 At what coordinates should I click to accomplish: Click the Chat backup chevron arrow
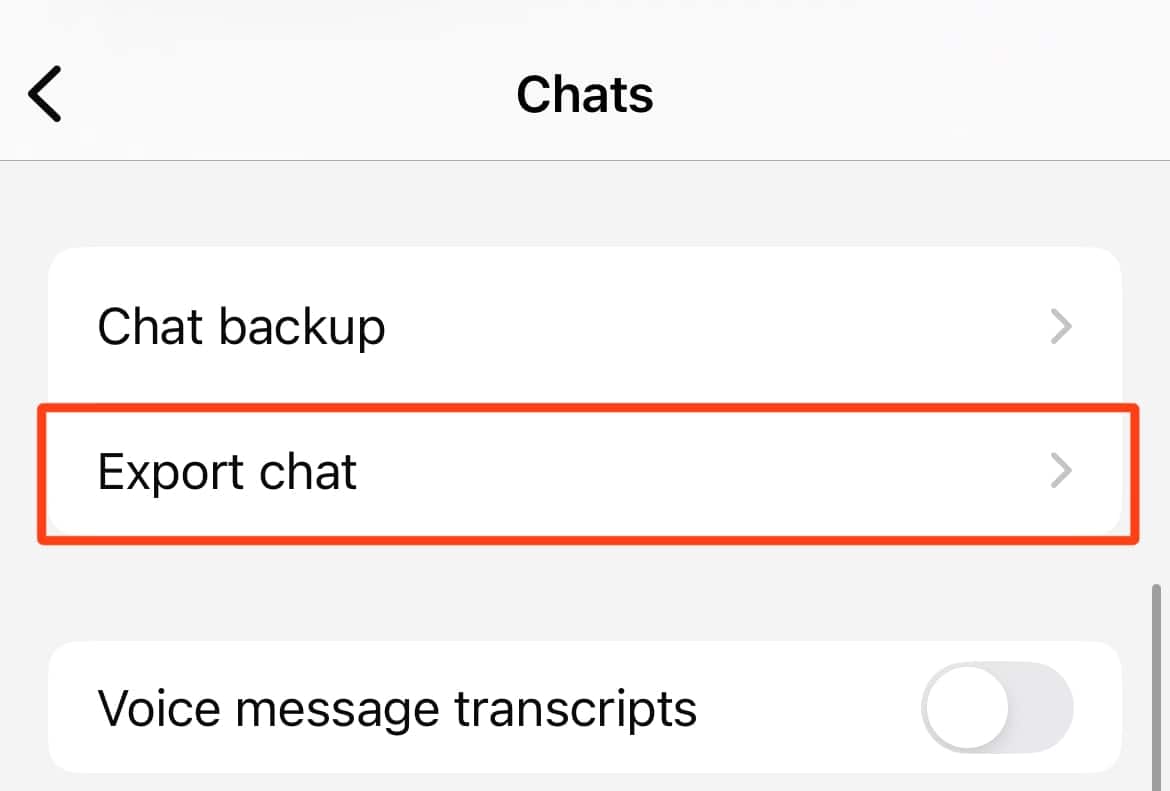[x=1061, y=327]
